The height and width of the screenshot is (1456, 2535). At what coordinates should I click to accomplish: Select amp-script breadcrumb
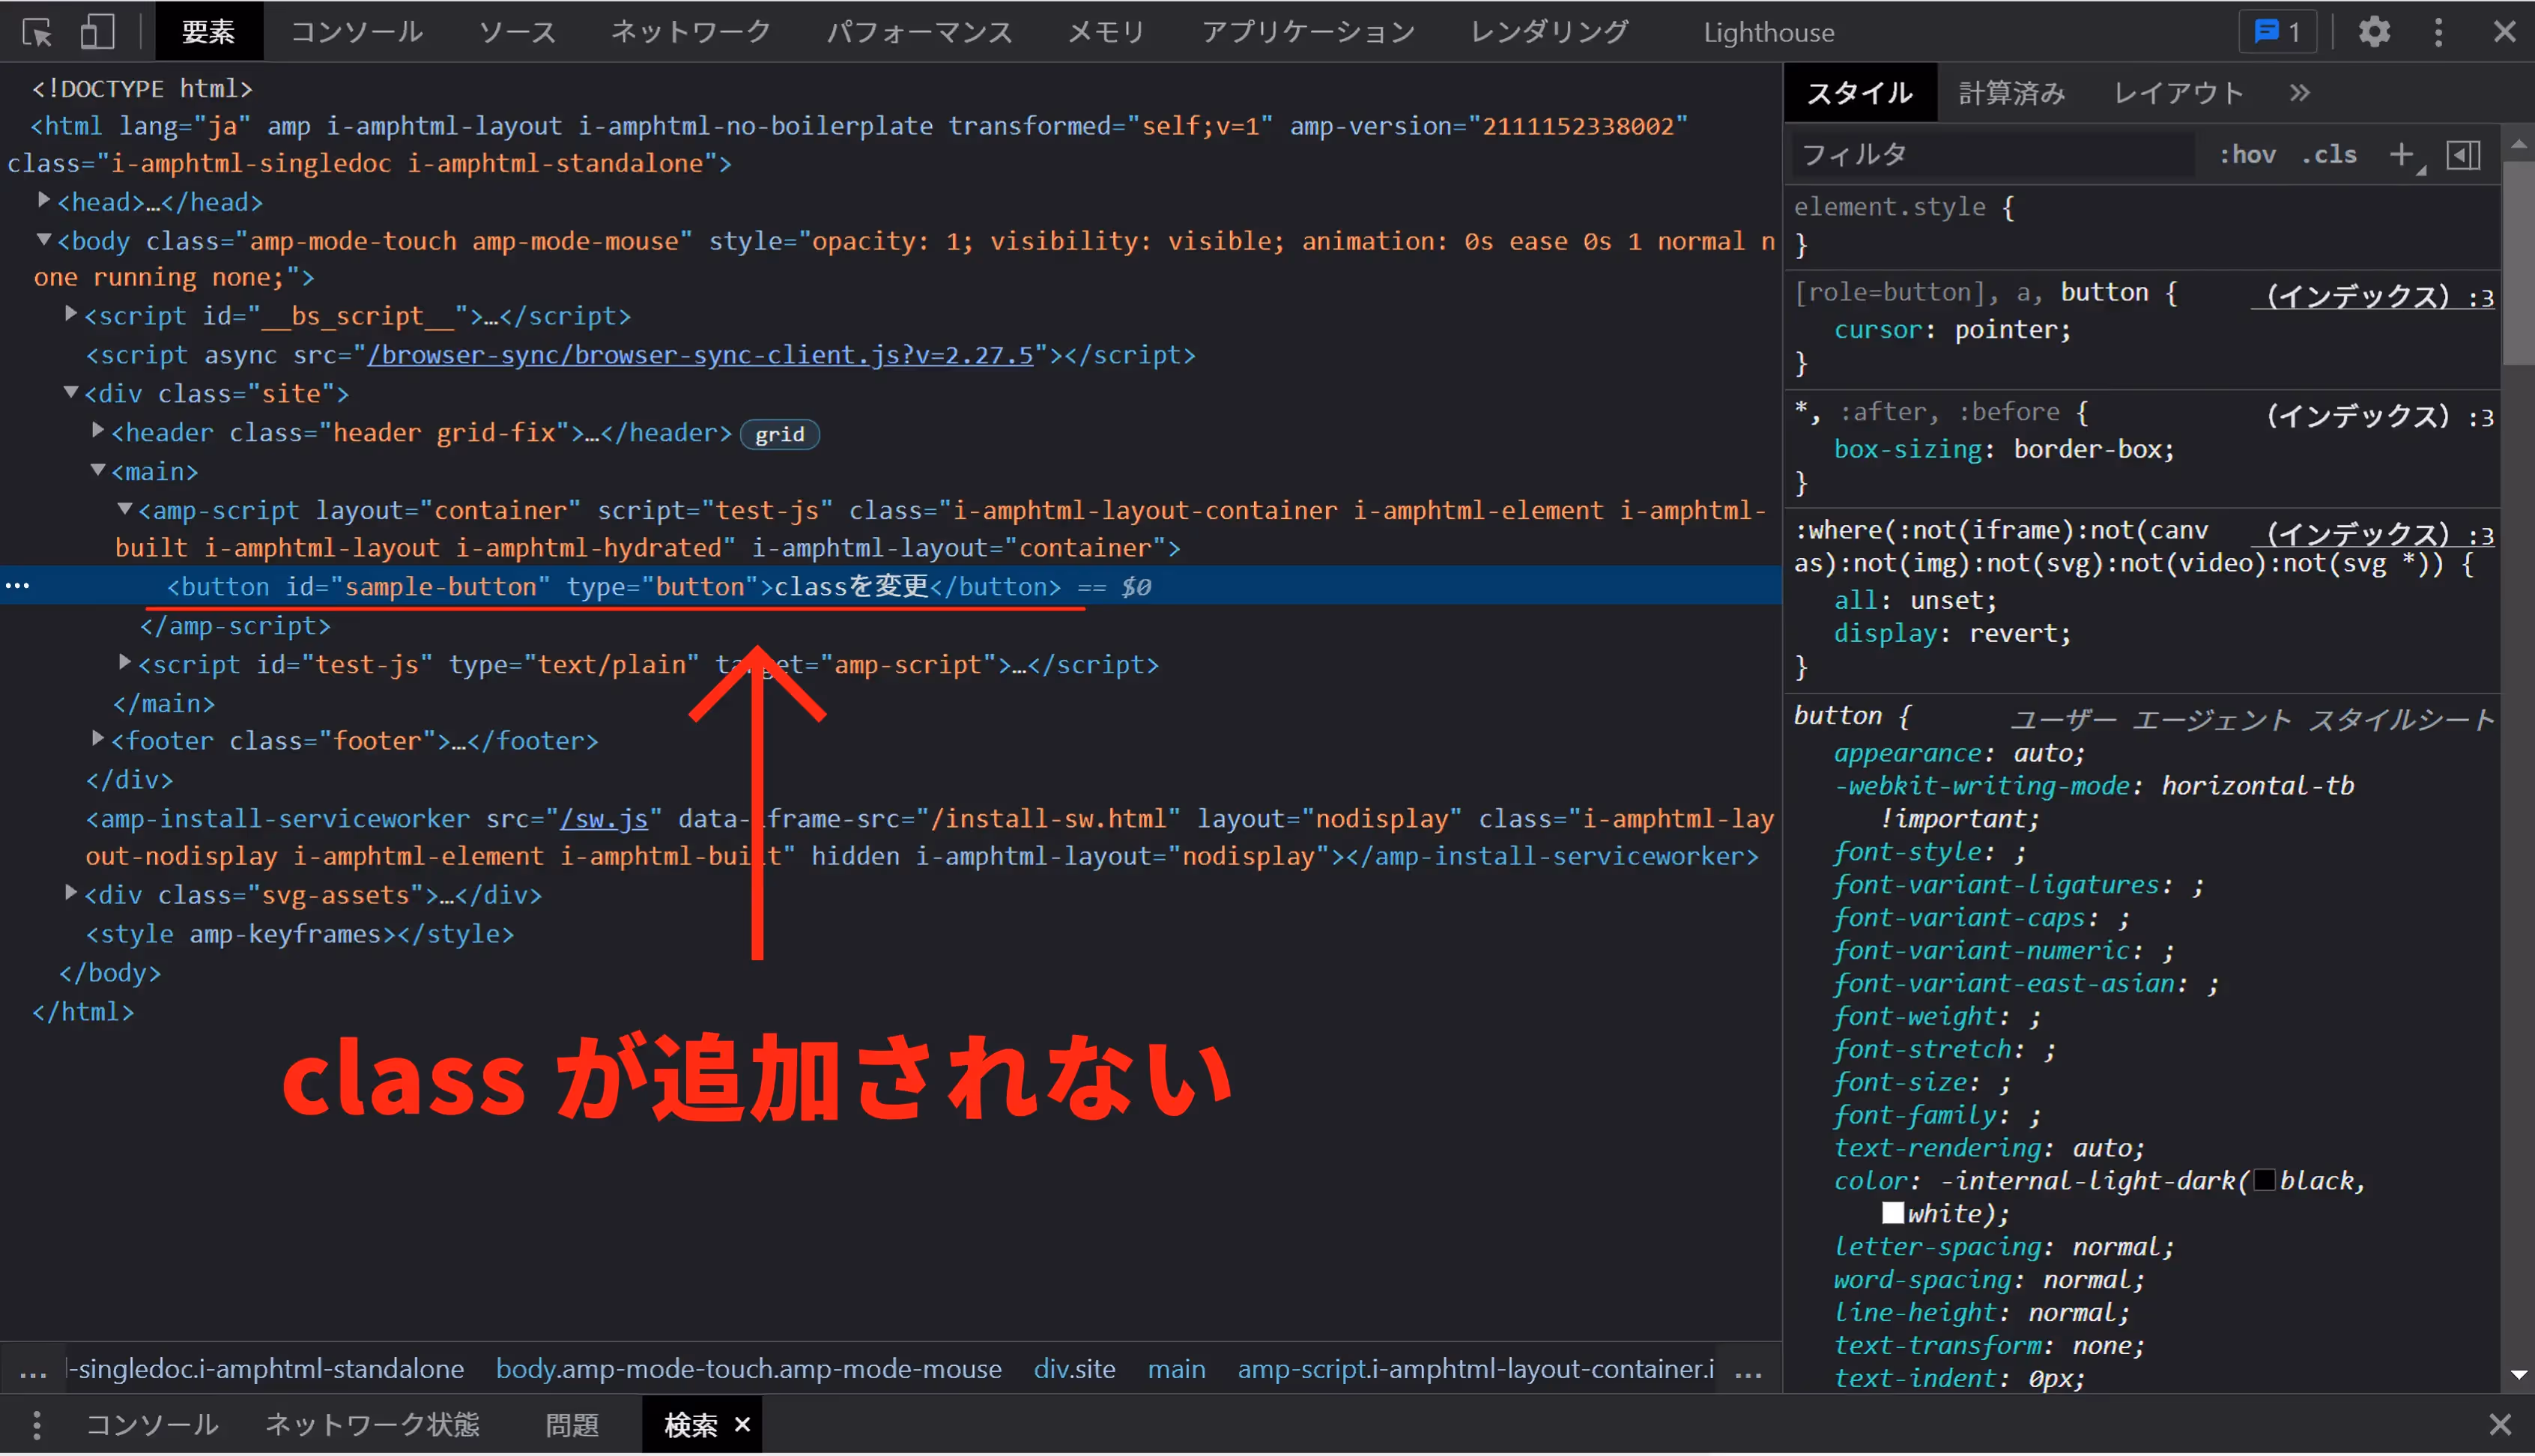(x=1475, y=1369)
